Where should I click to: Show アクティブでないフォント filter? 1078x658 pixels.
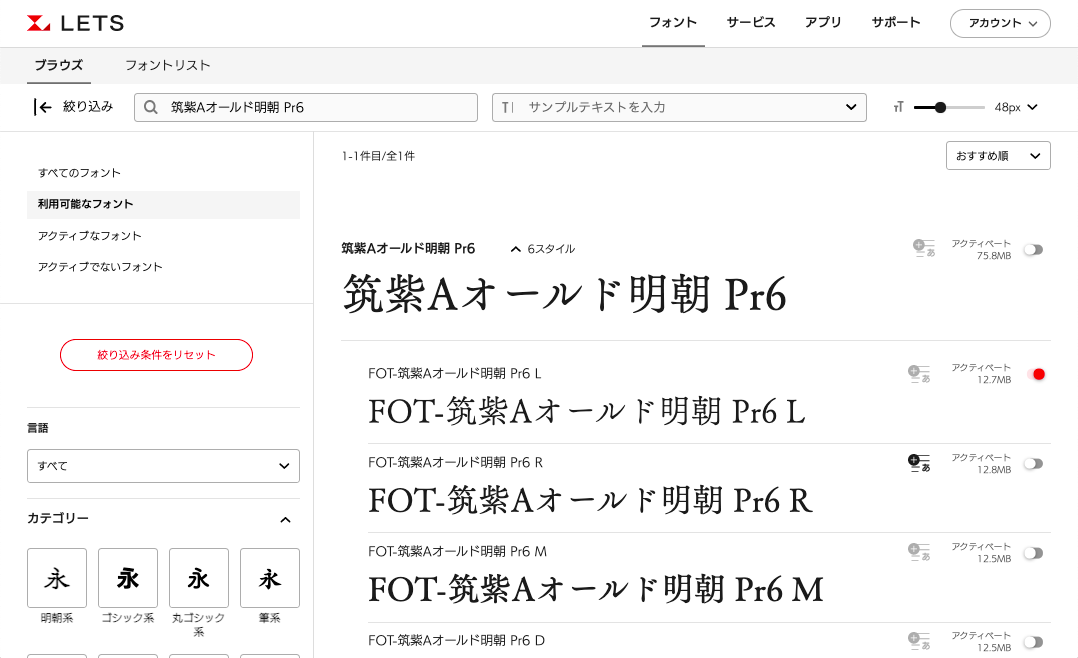pos(100,267)
